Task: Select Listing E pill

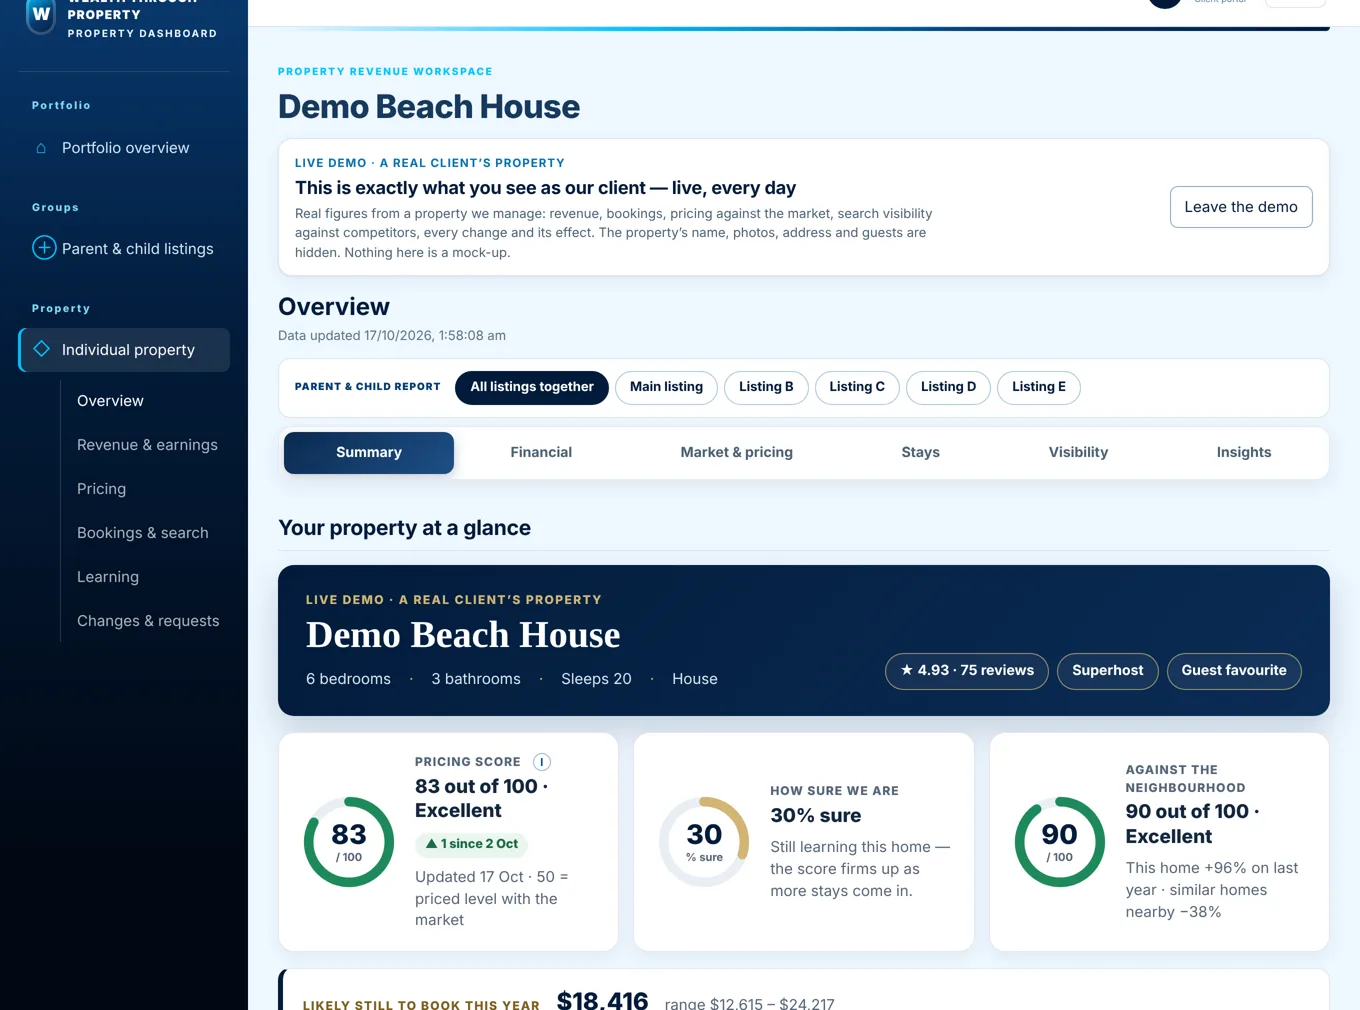Action: point(1039,387)
